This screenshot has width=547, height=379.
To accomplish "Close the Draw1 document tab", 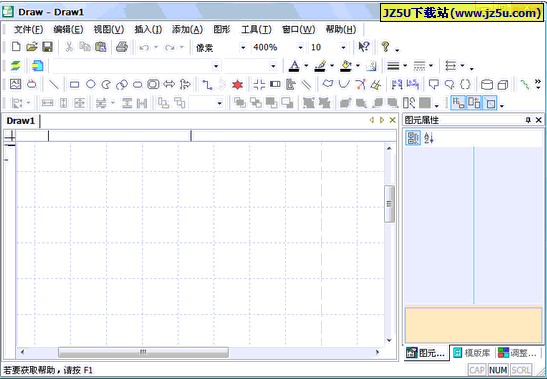I will [x=392, y=120].
